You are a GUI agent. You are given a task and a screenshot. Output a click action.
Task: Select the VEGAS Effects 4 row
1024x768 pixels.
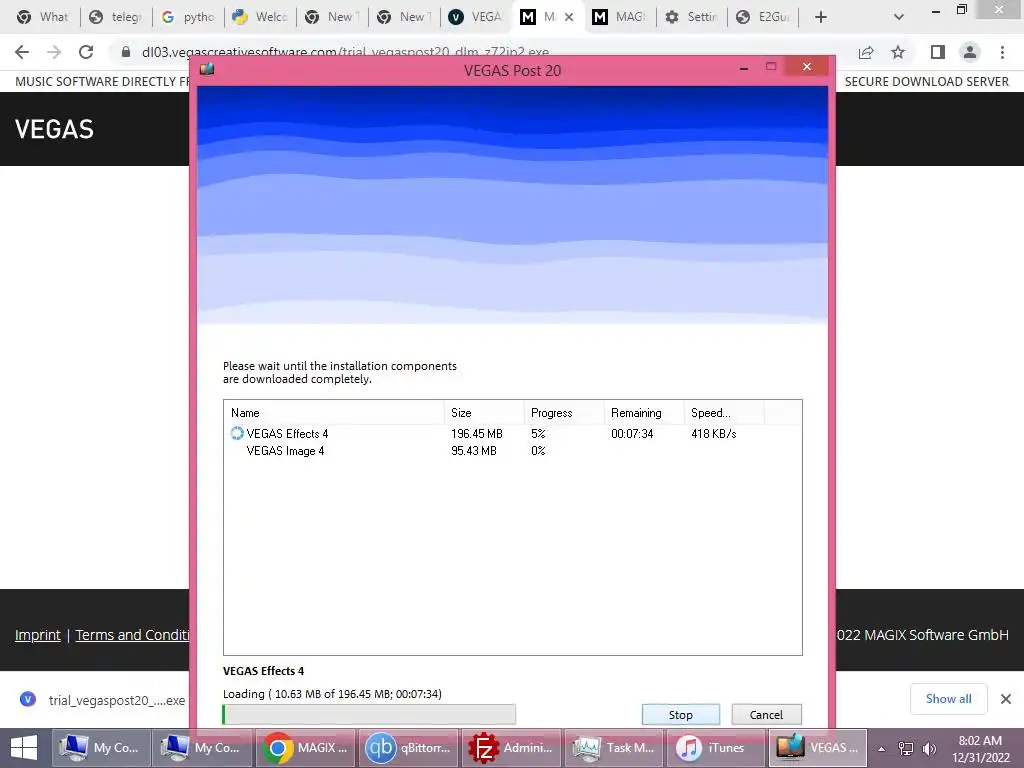[512, 434]
